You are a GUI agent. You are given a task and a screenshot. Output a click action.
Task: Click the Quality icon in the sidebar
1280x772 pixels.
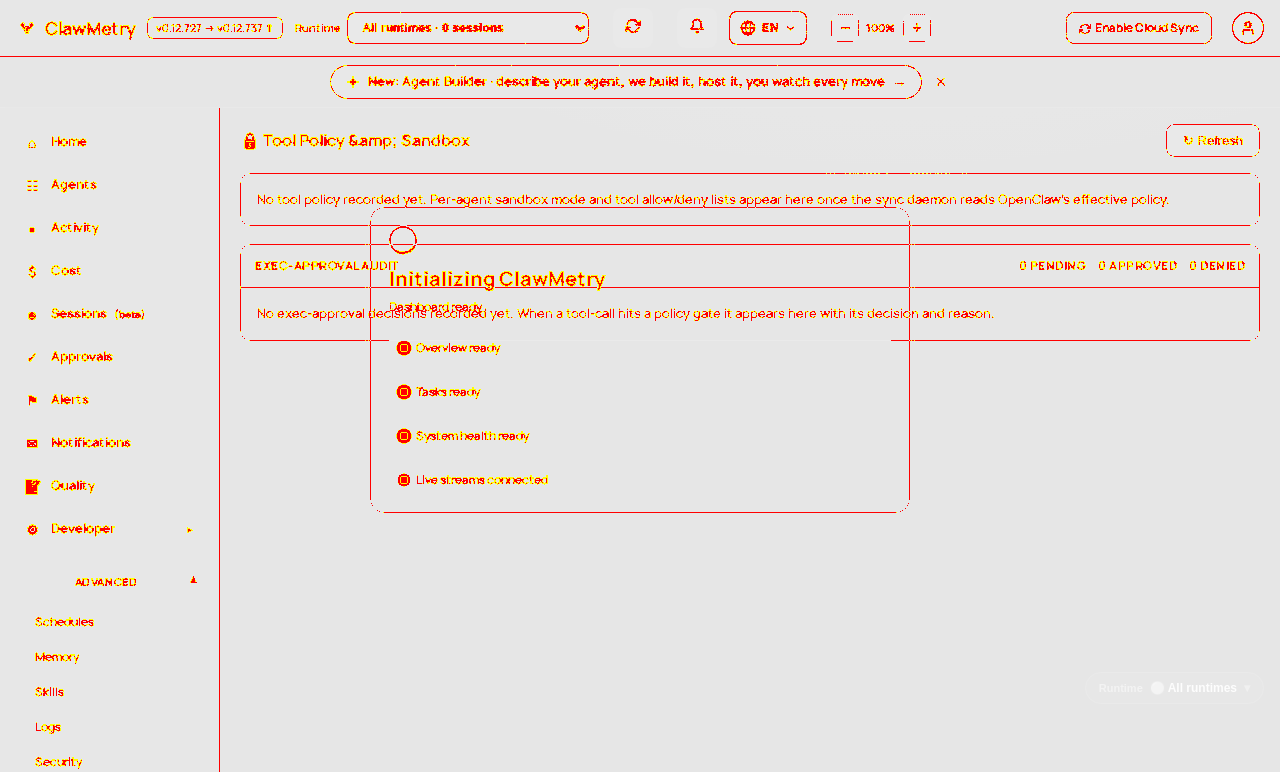pos(32,486)
